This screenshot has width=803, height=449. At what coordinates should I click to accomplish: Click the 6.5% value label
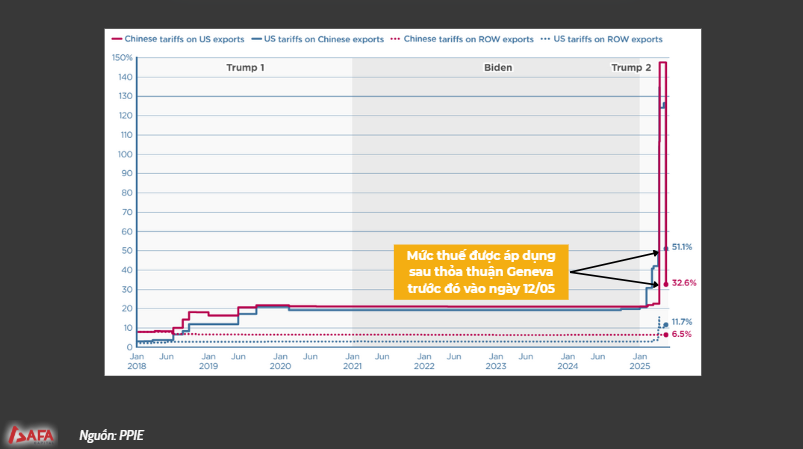click(682, 334)
